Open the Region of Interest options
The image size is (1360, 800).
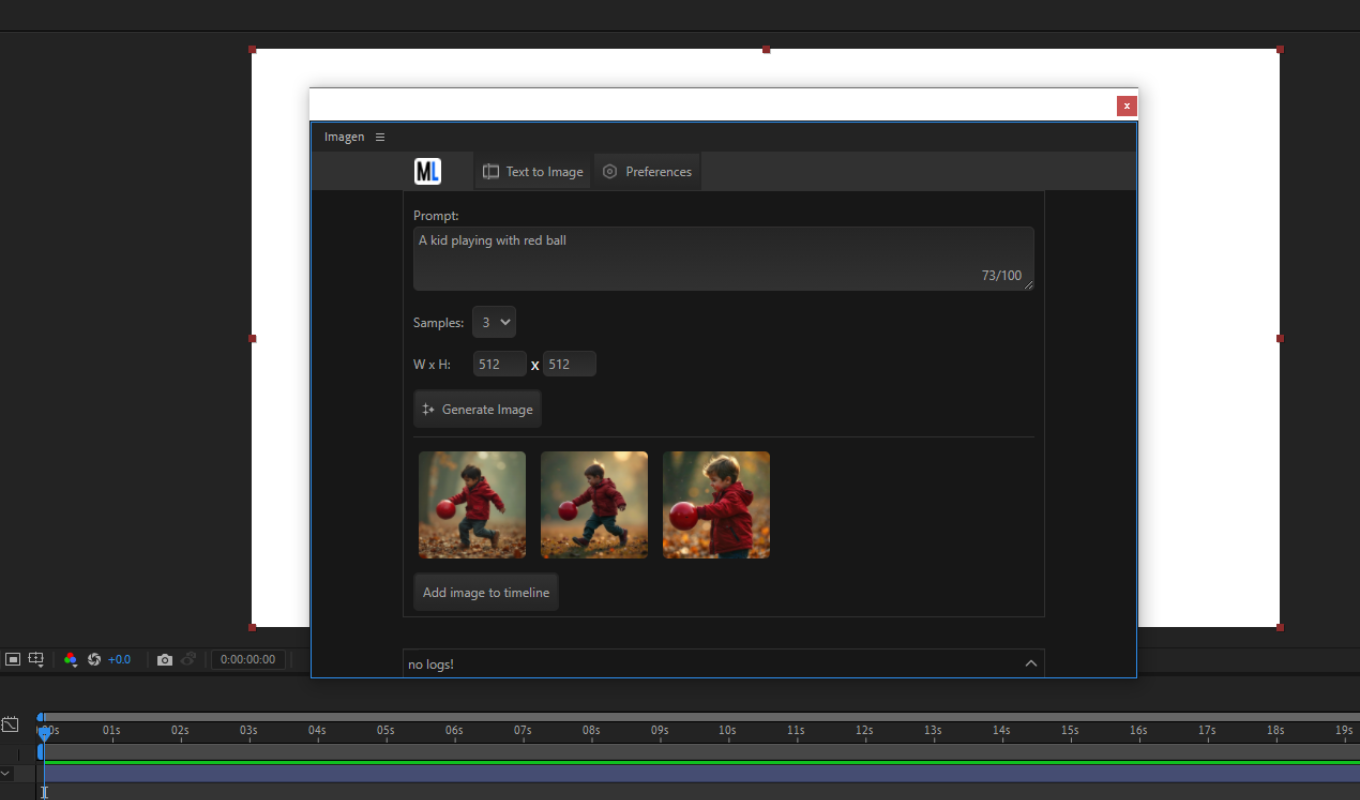(x=36, y=660)
